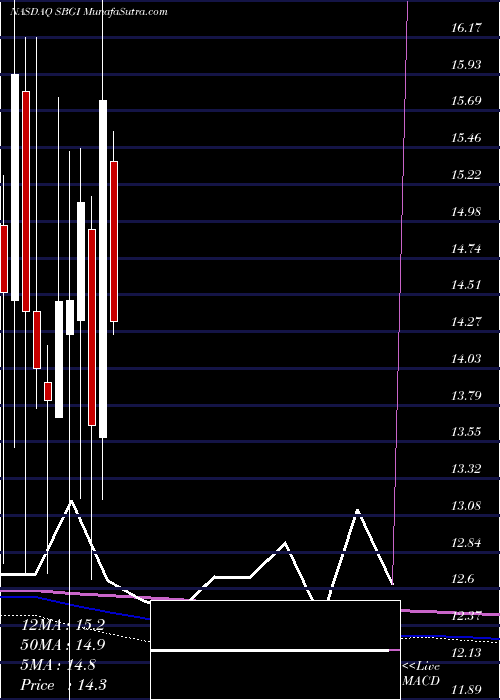The height and width of the screenshot is (700, 500).
Task: Click the 14.51 price axis label
Action: coord(466,284)
